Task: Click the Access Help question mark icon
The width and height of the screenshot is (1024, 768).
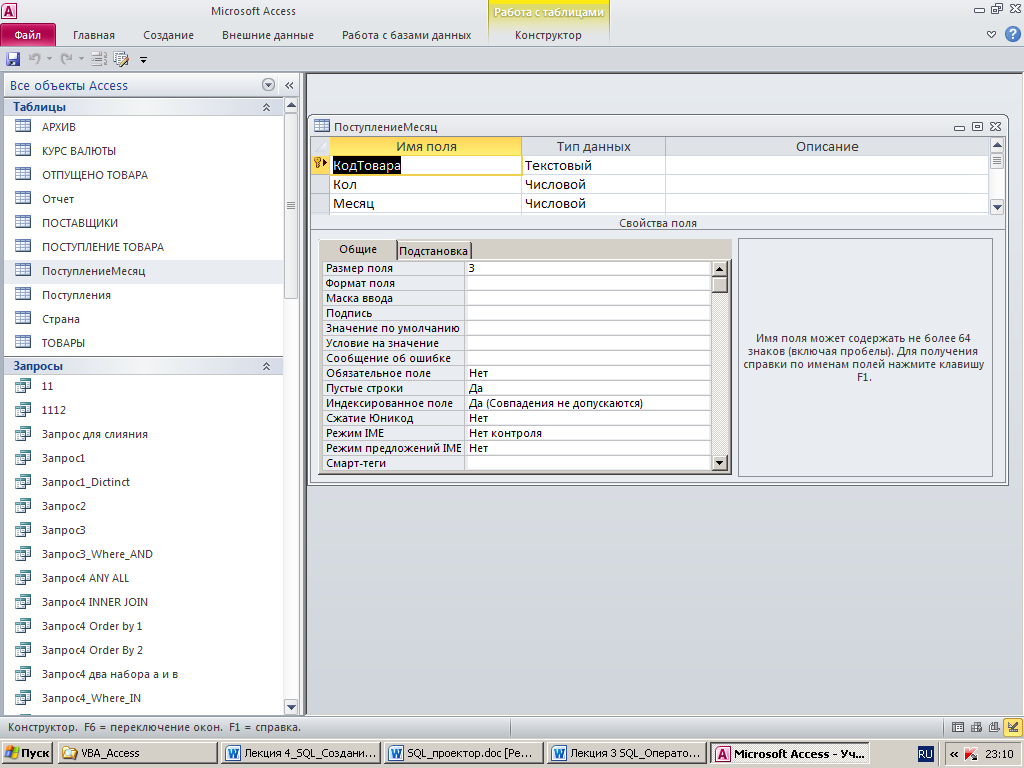Action: [1012, 34]
